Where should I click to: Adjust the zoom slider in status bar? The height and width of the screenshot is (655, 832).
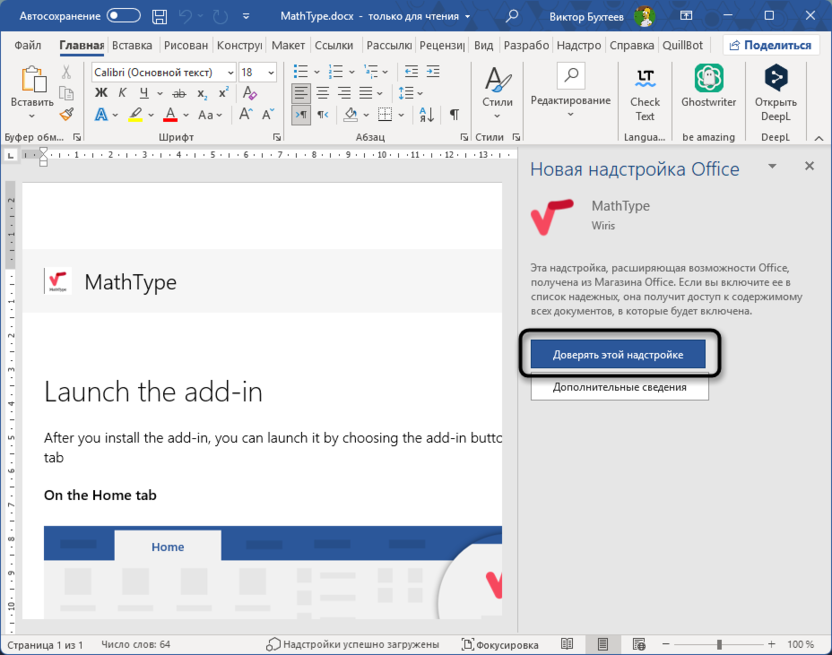(719, 645)
